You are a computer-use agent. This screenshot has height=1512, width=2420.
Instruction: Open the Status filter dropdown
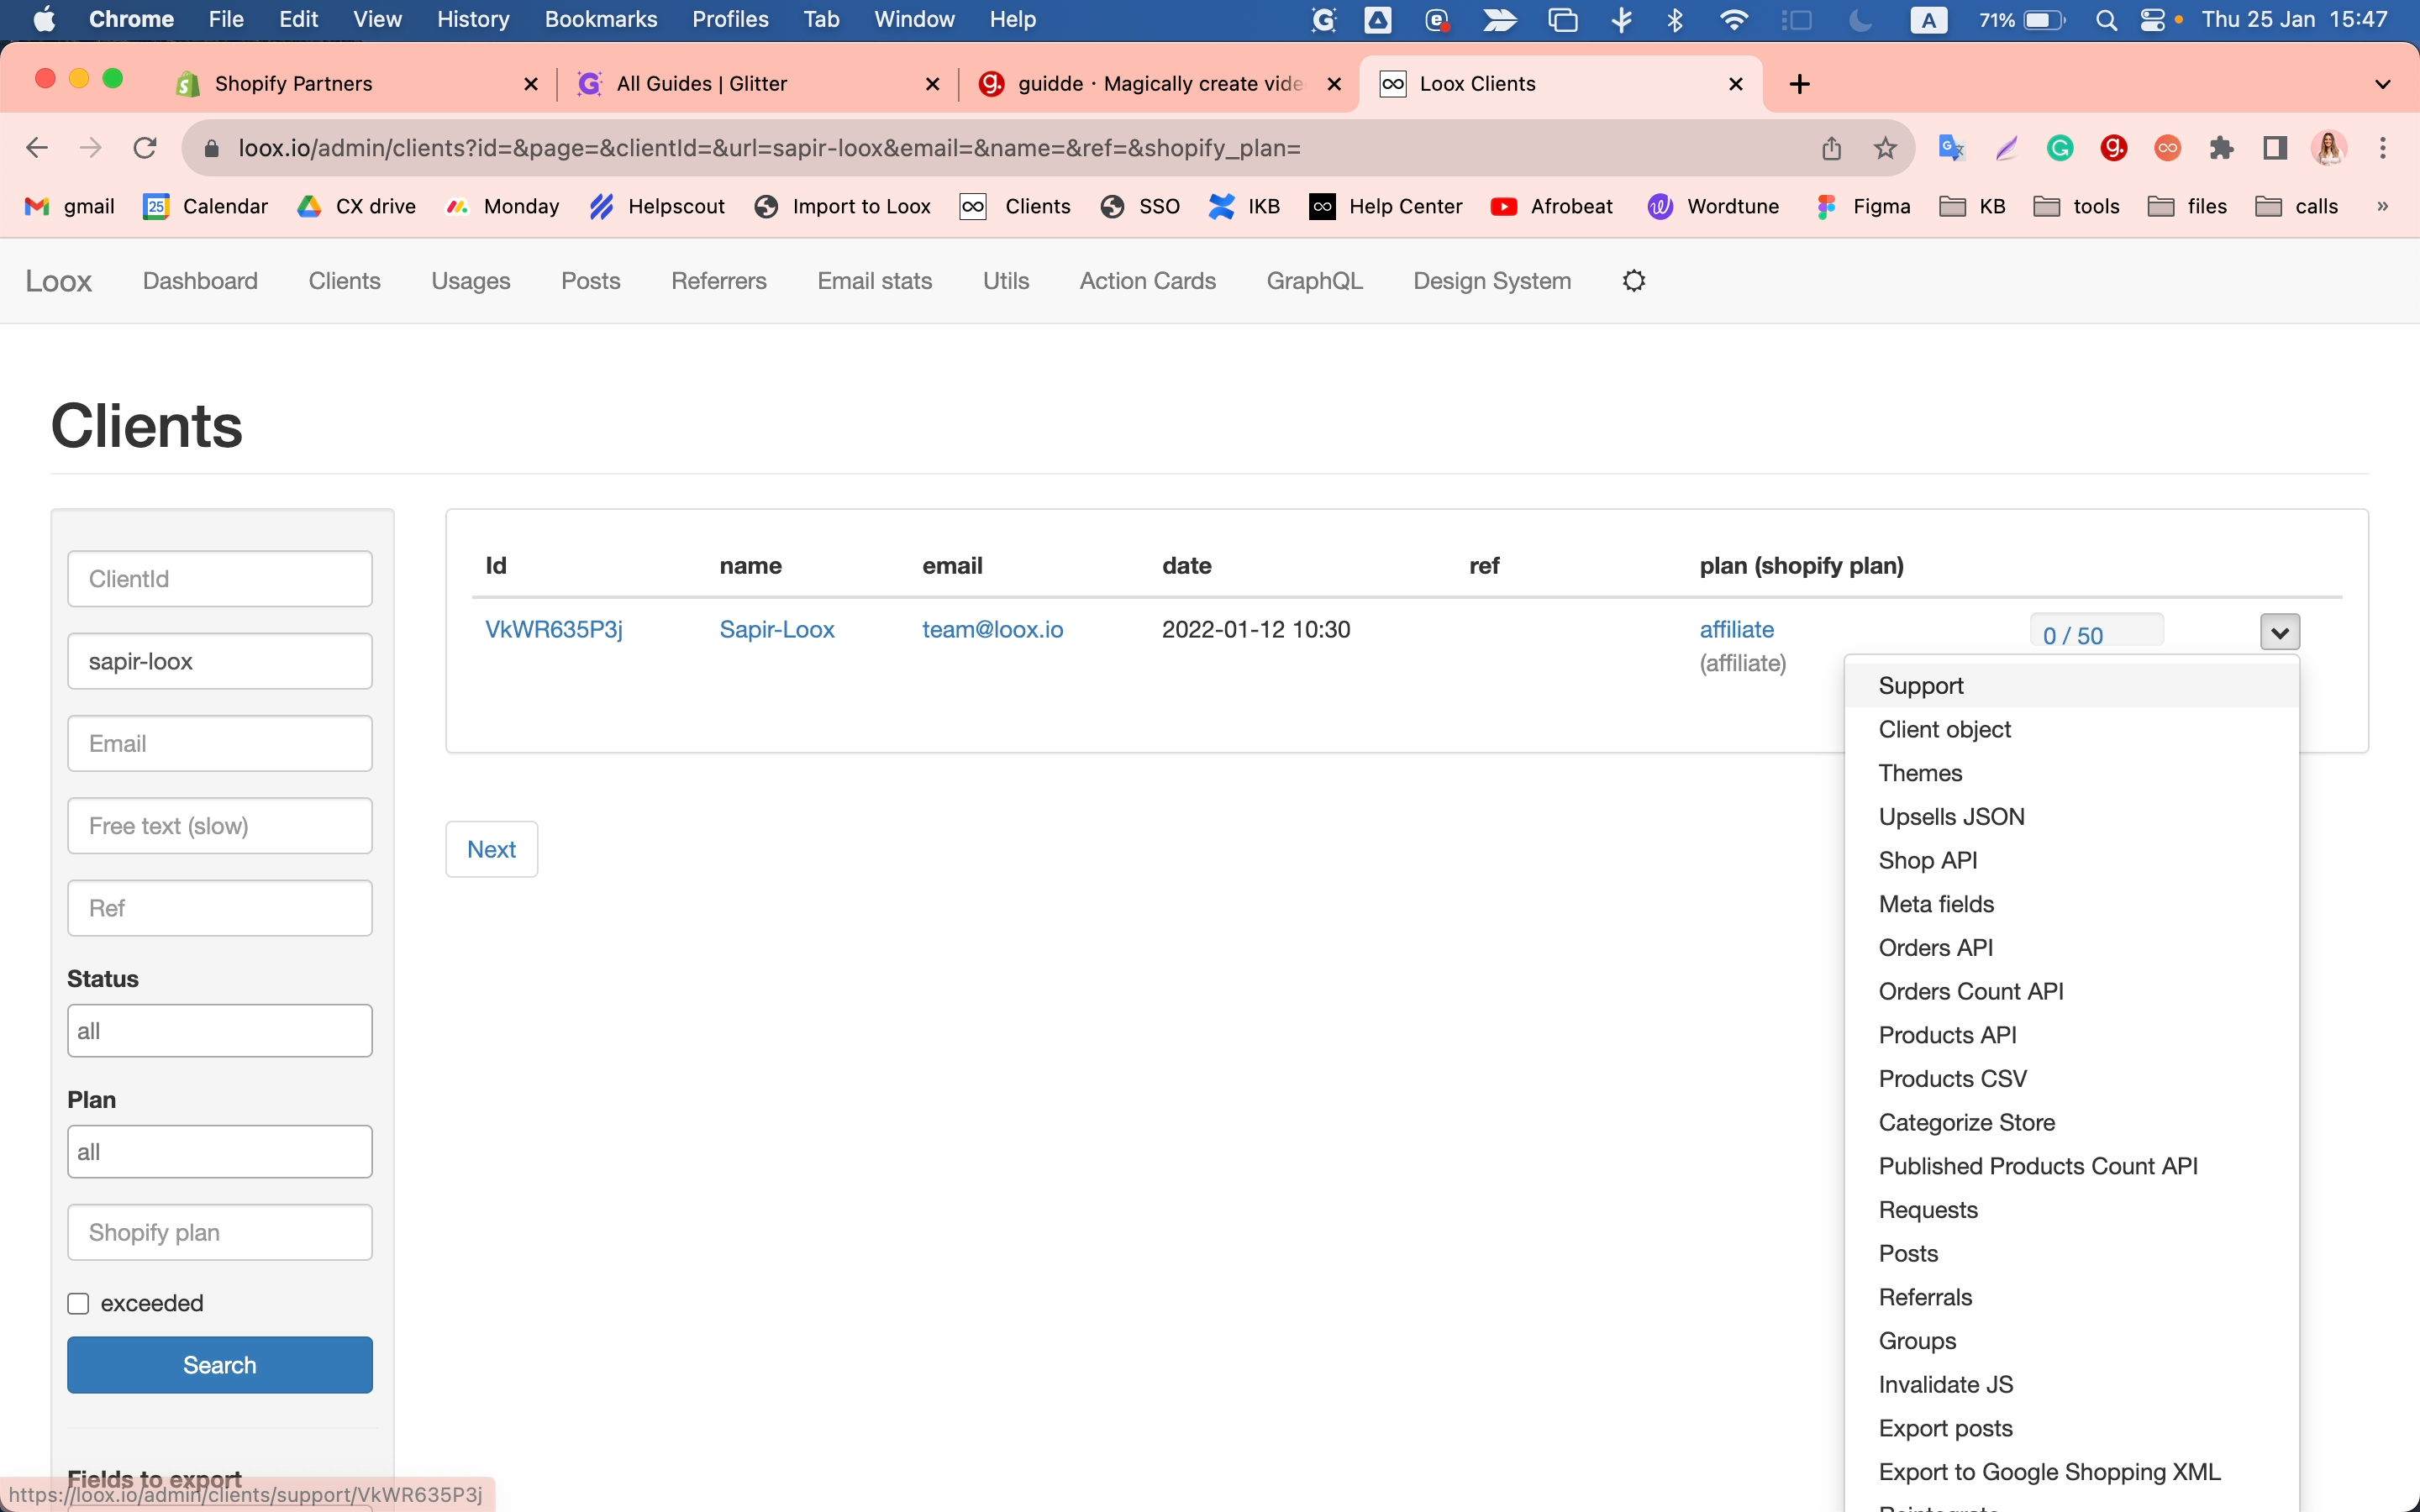219,1031
